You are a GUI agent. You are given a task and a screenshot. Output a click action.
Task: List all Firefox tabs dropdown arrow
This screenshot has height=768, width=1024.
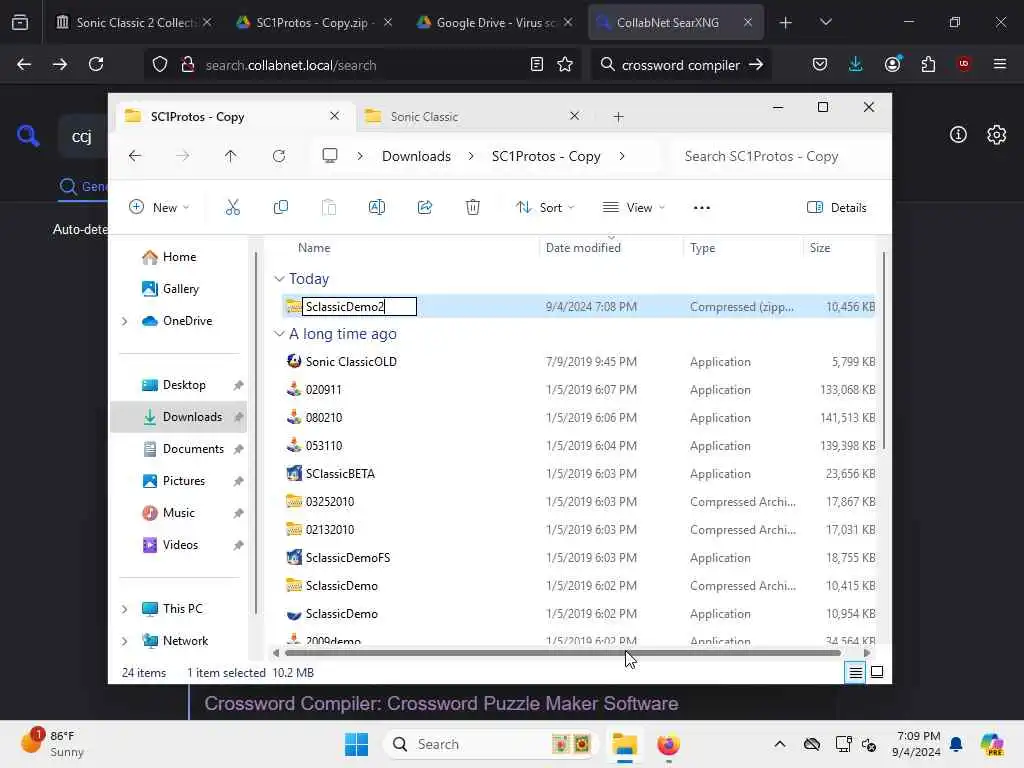[x=825, y=22]
